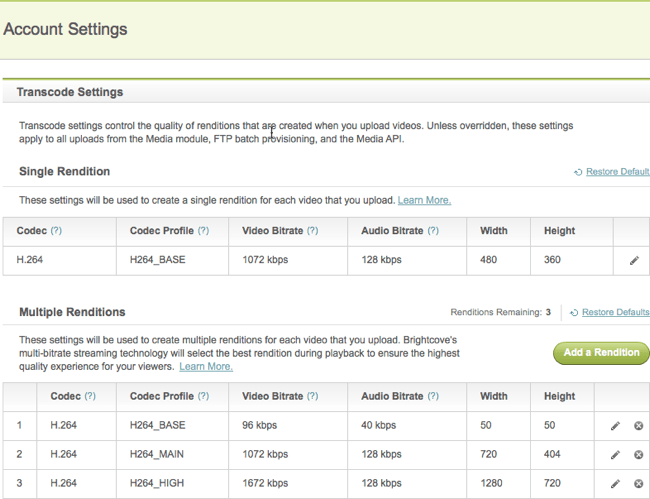This screenshot has width=650, height=499.
Task: Click the 480 width value in Single Rendition
Action: [x=488, y=260]
